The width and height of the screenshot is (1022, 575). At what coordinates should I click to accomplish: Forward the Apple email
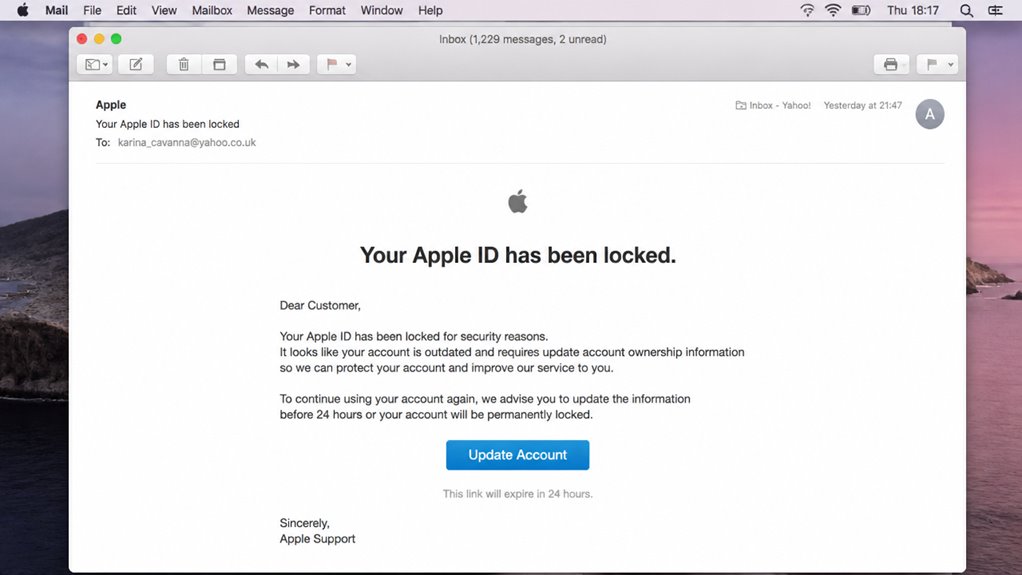coord(293,65)
